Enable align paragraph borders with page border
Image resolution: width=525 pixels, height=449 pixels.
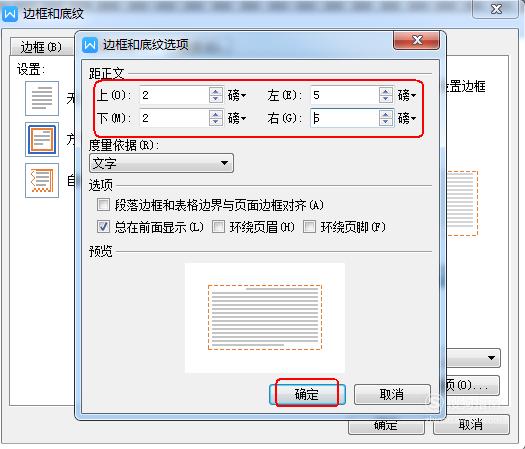point(103,204)
